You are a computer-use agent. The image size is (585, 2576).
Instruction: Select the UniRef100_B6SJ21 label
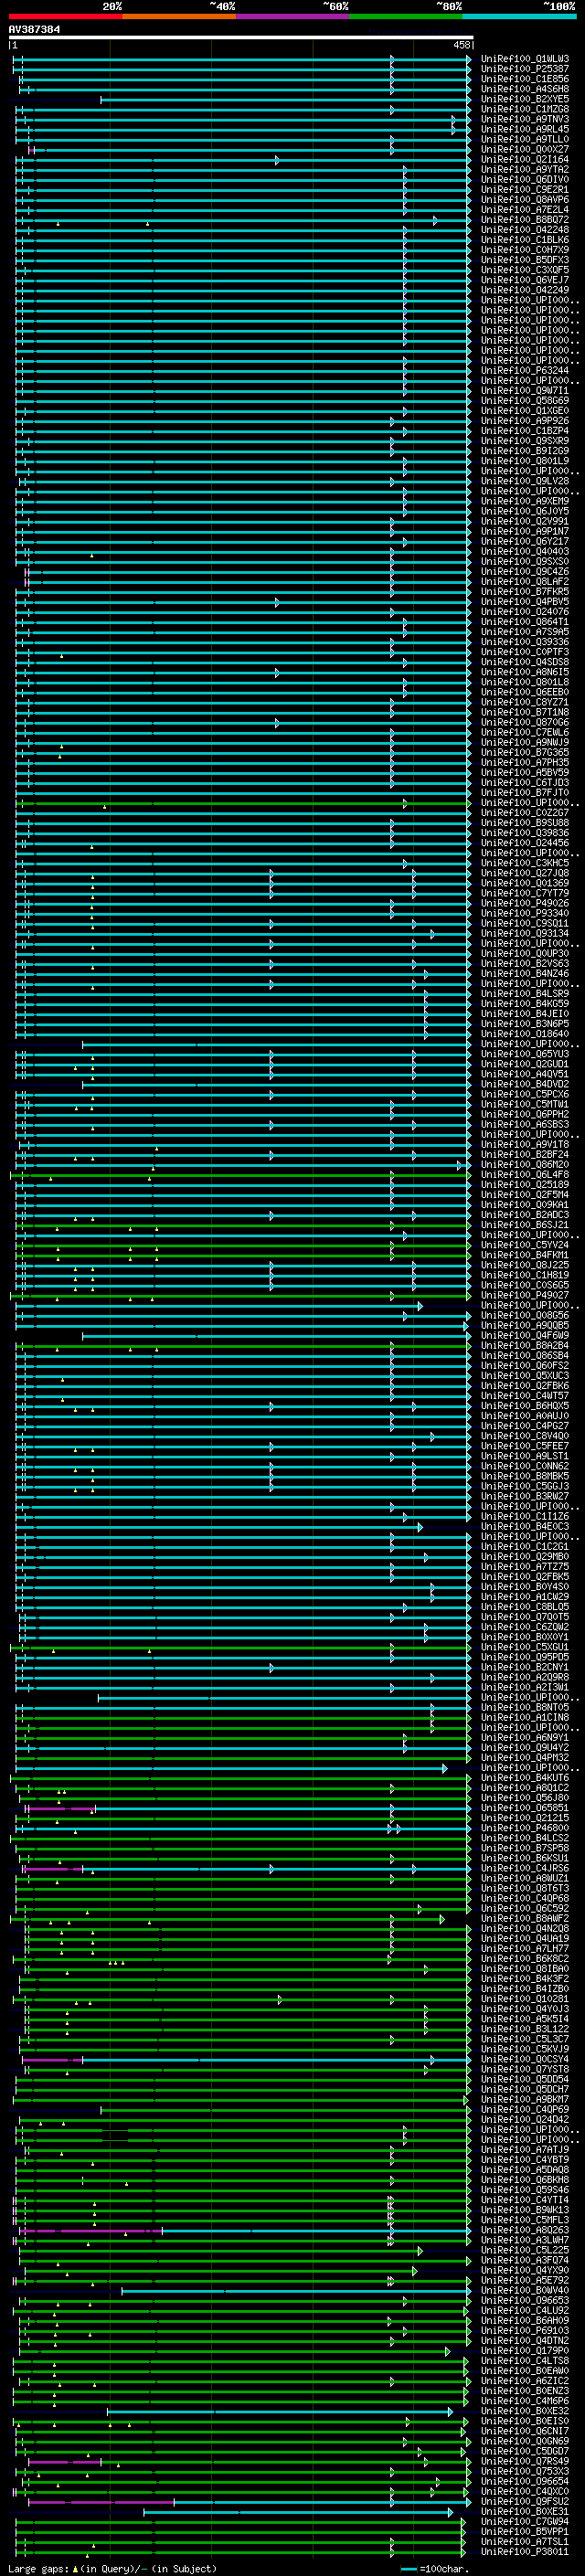pyautogui.click(x=525, y=1224)
